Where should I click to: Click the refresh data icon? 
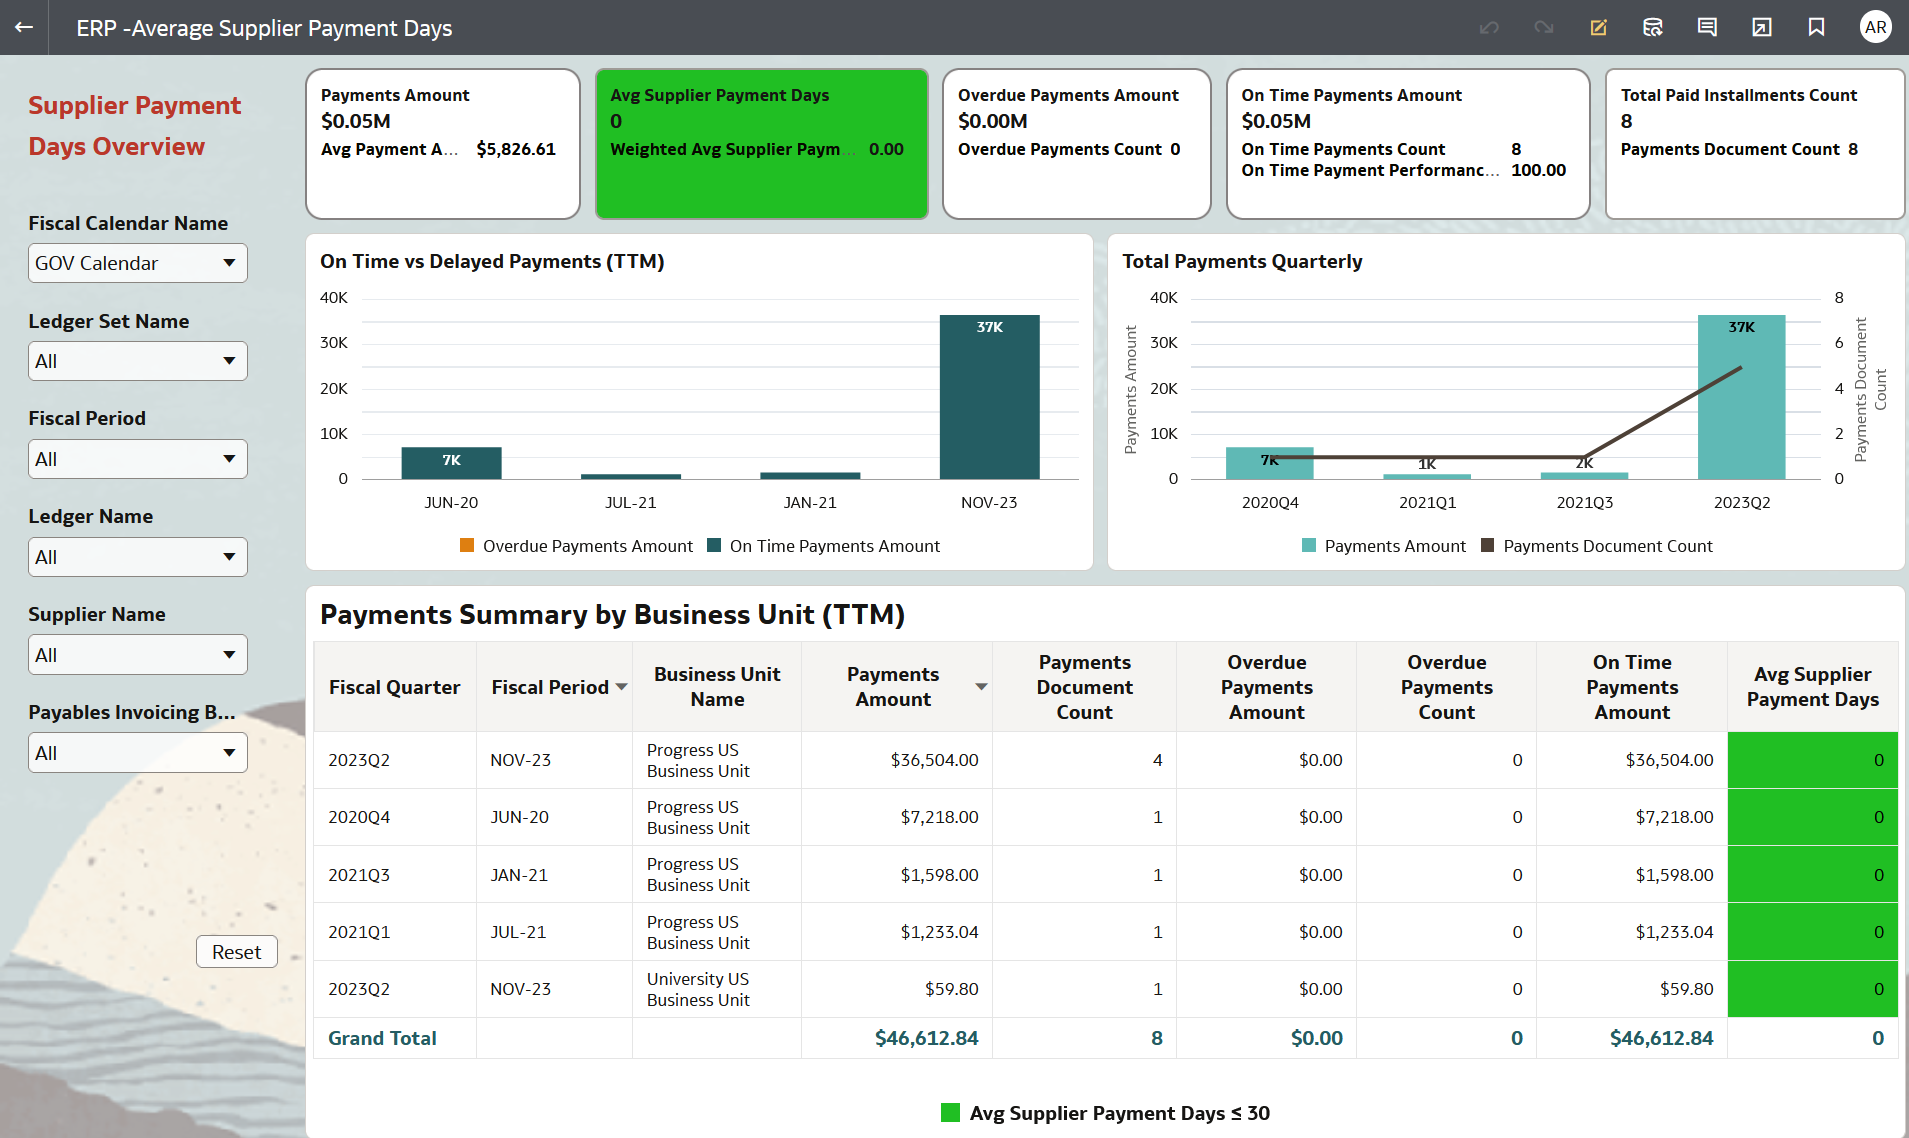tap(1652, 27)
